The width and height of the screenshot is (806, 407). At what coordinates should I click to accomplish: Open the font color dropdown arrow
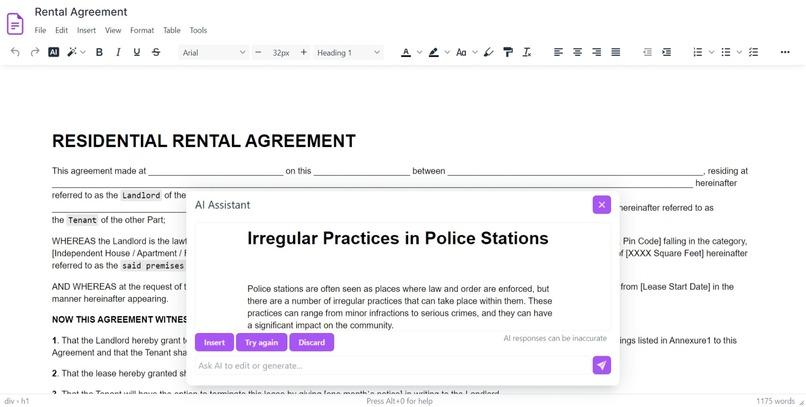pyautogui.click(x=419, y=52)
